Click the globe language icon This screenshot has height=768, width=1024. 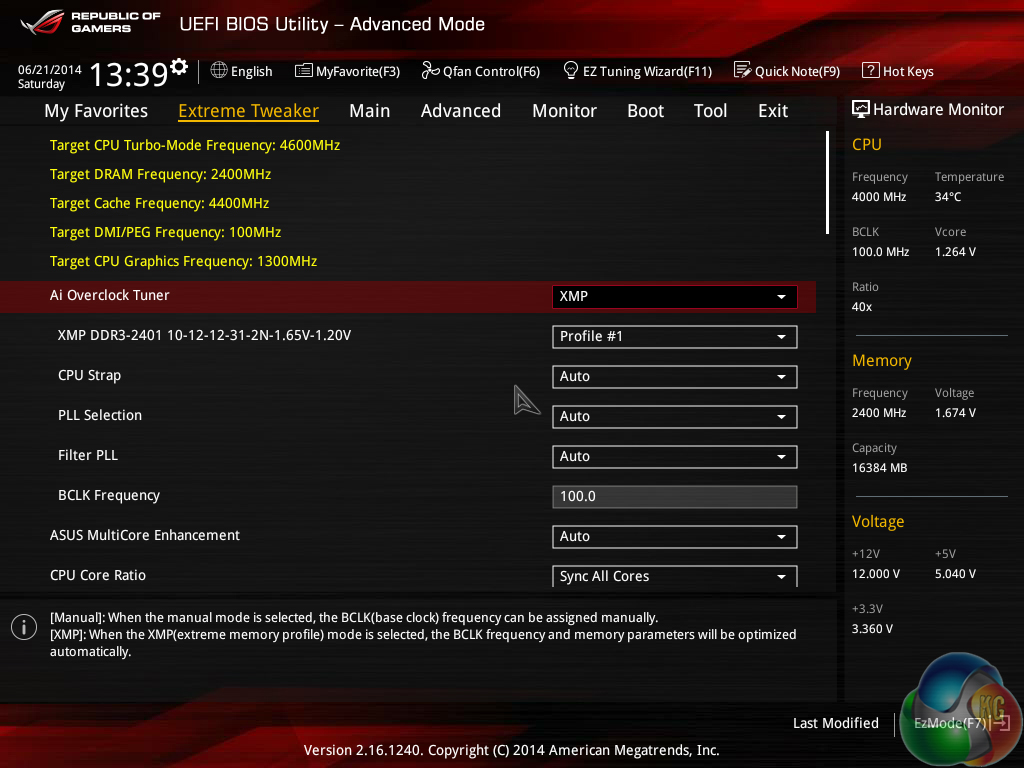click(x=219, y=70)
